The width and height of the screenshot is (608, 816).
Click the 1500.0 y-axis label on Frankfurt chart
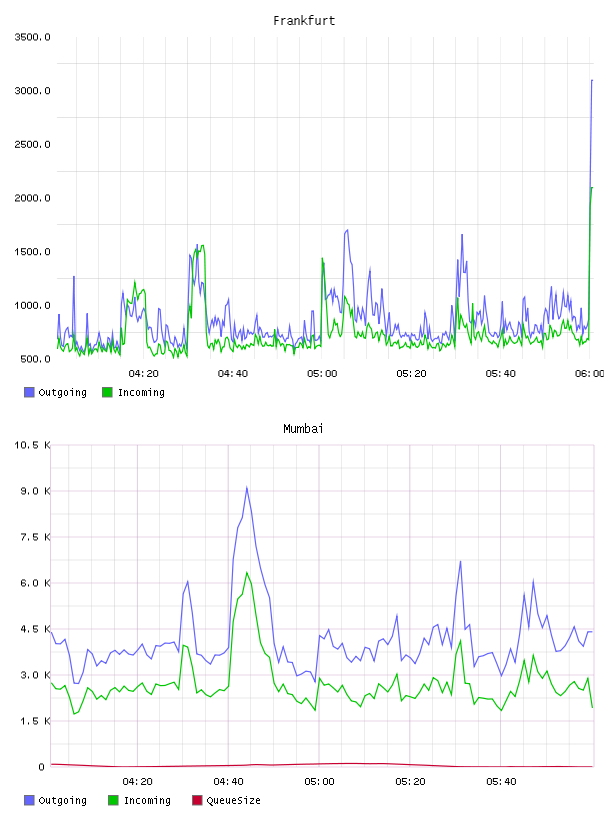(32, 252)
